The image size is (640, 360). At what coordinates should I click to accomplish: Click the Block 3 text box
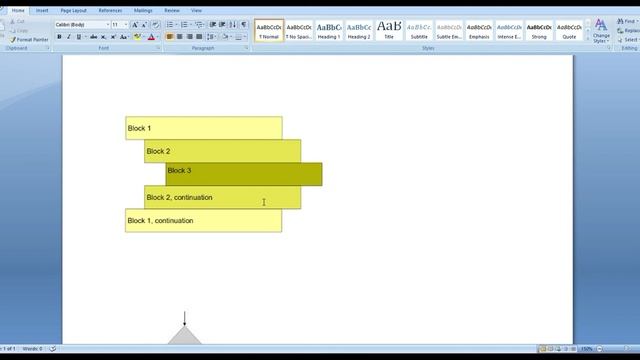(x=244, y=174)
